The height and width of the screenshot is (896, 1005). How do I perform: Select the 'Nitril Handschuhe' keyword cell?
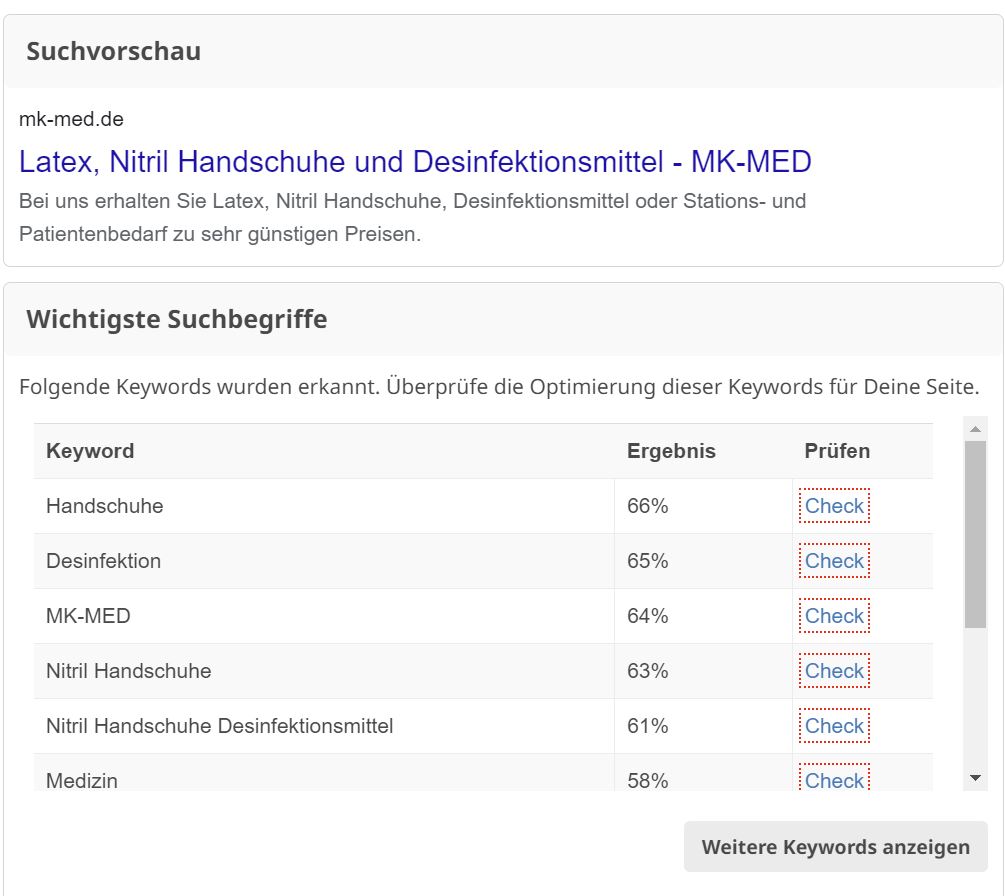tap(324, 671)
